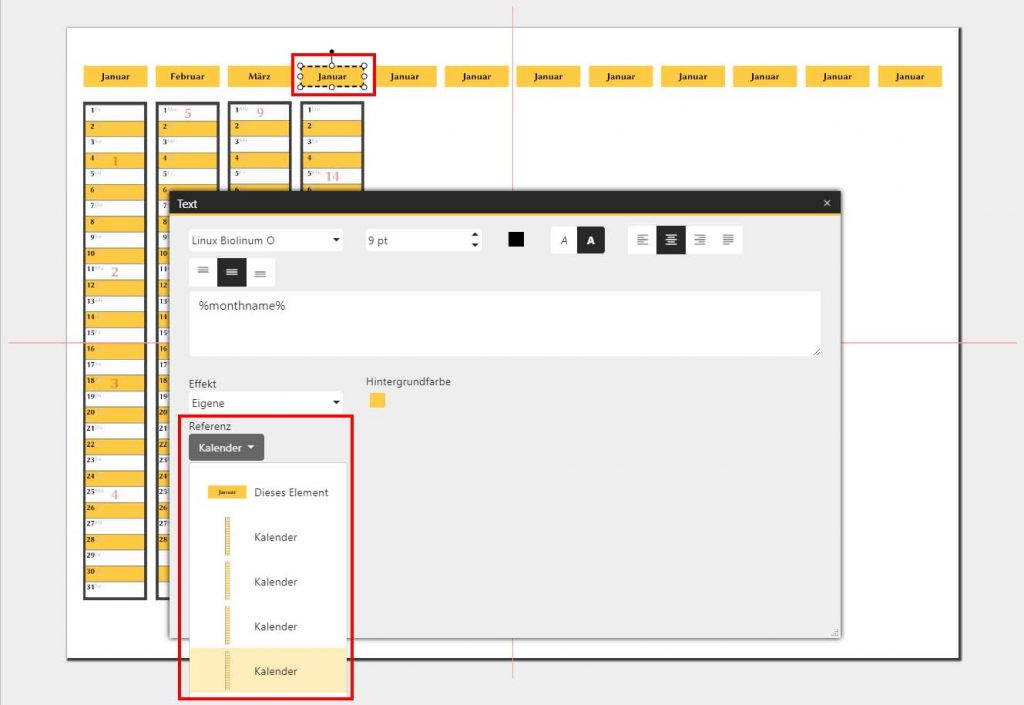The image size is (1024, 705).
Task: Open the black text color swatch
Action: click(x=516, y=240)
